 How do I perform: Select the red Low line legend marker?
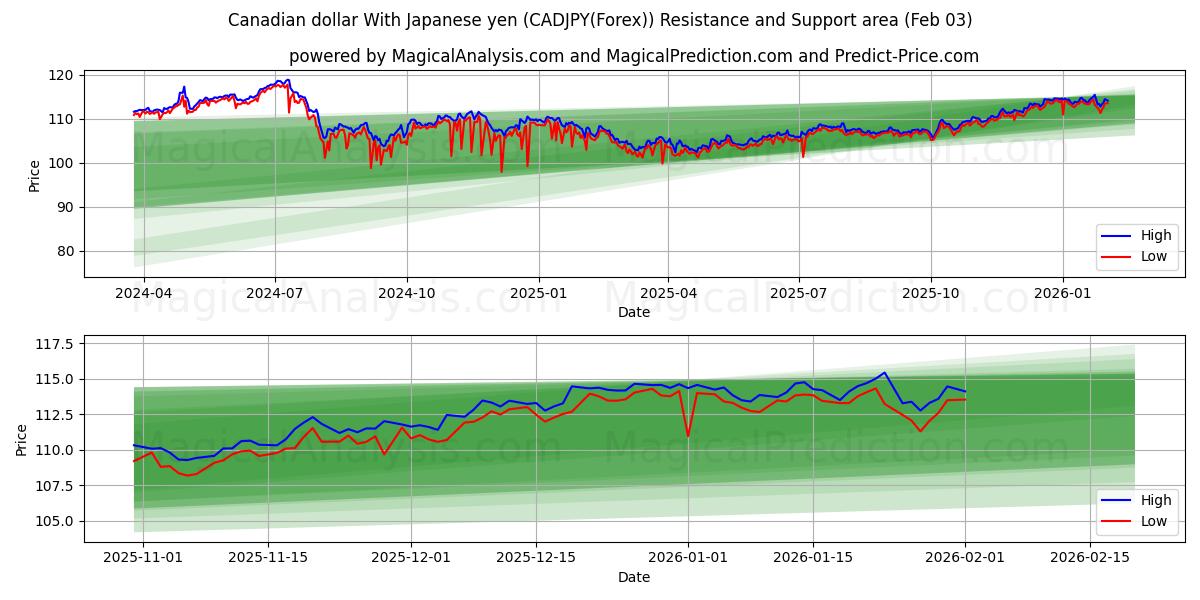point(1117,256)
